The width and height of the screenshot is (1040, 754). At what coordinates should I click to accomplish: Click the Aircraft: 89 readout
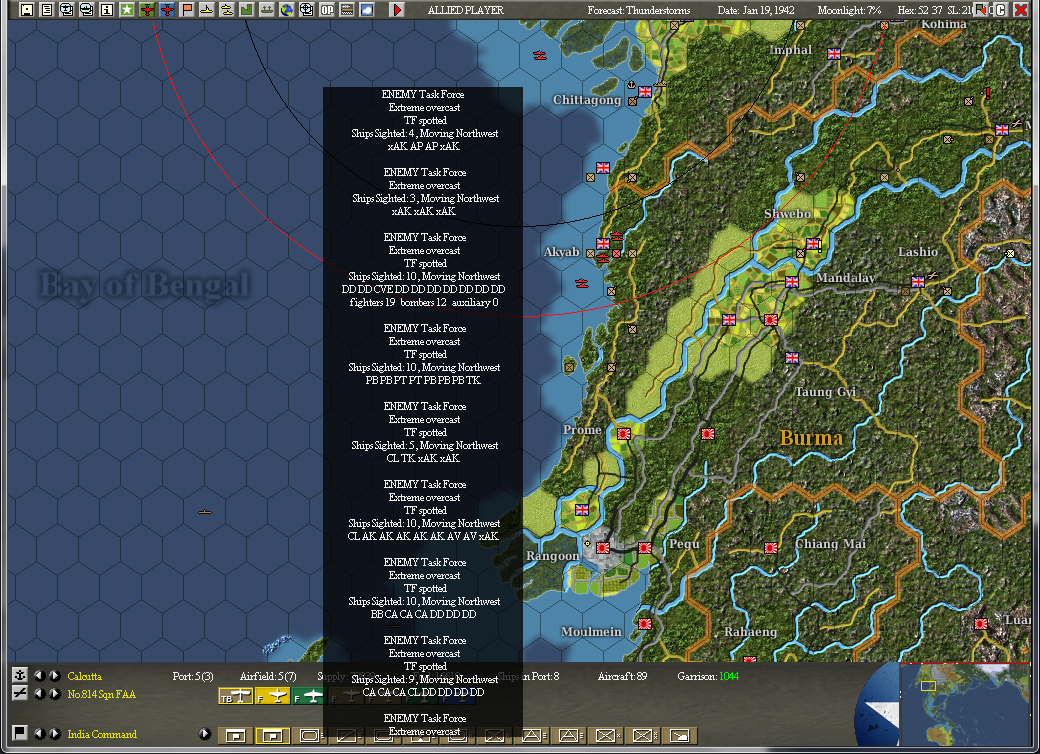622,676
